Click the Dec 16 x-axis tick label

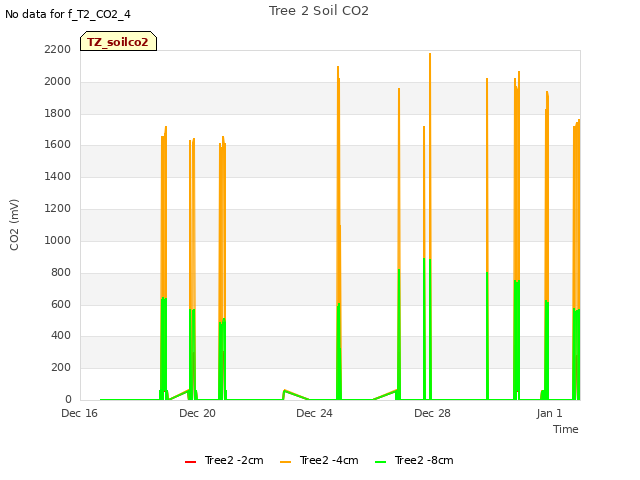pyautogui.click(x=80, y=413)
